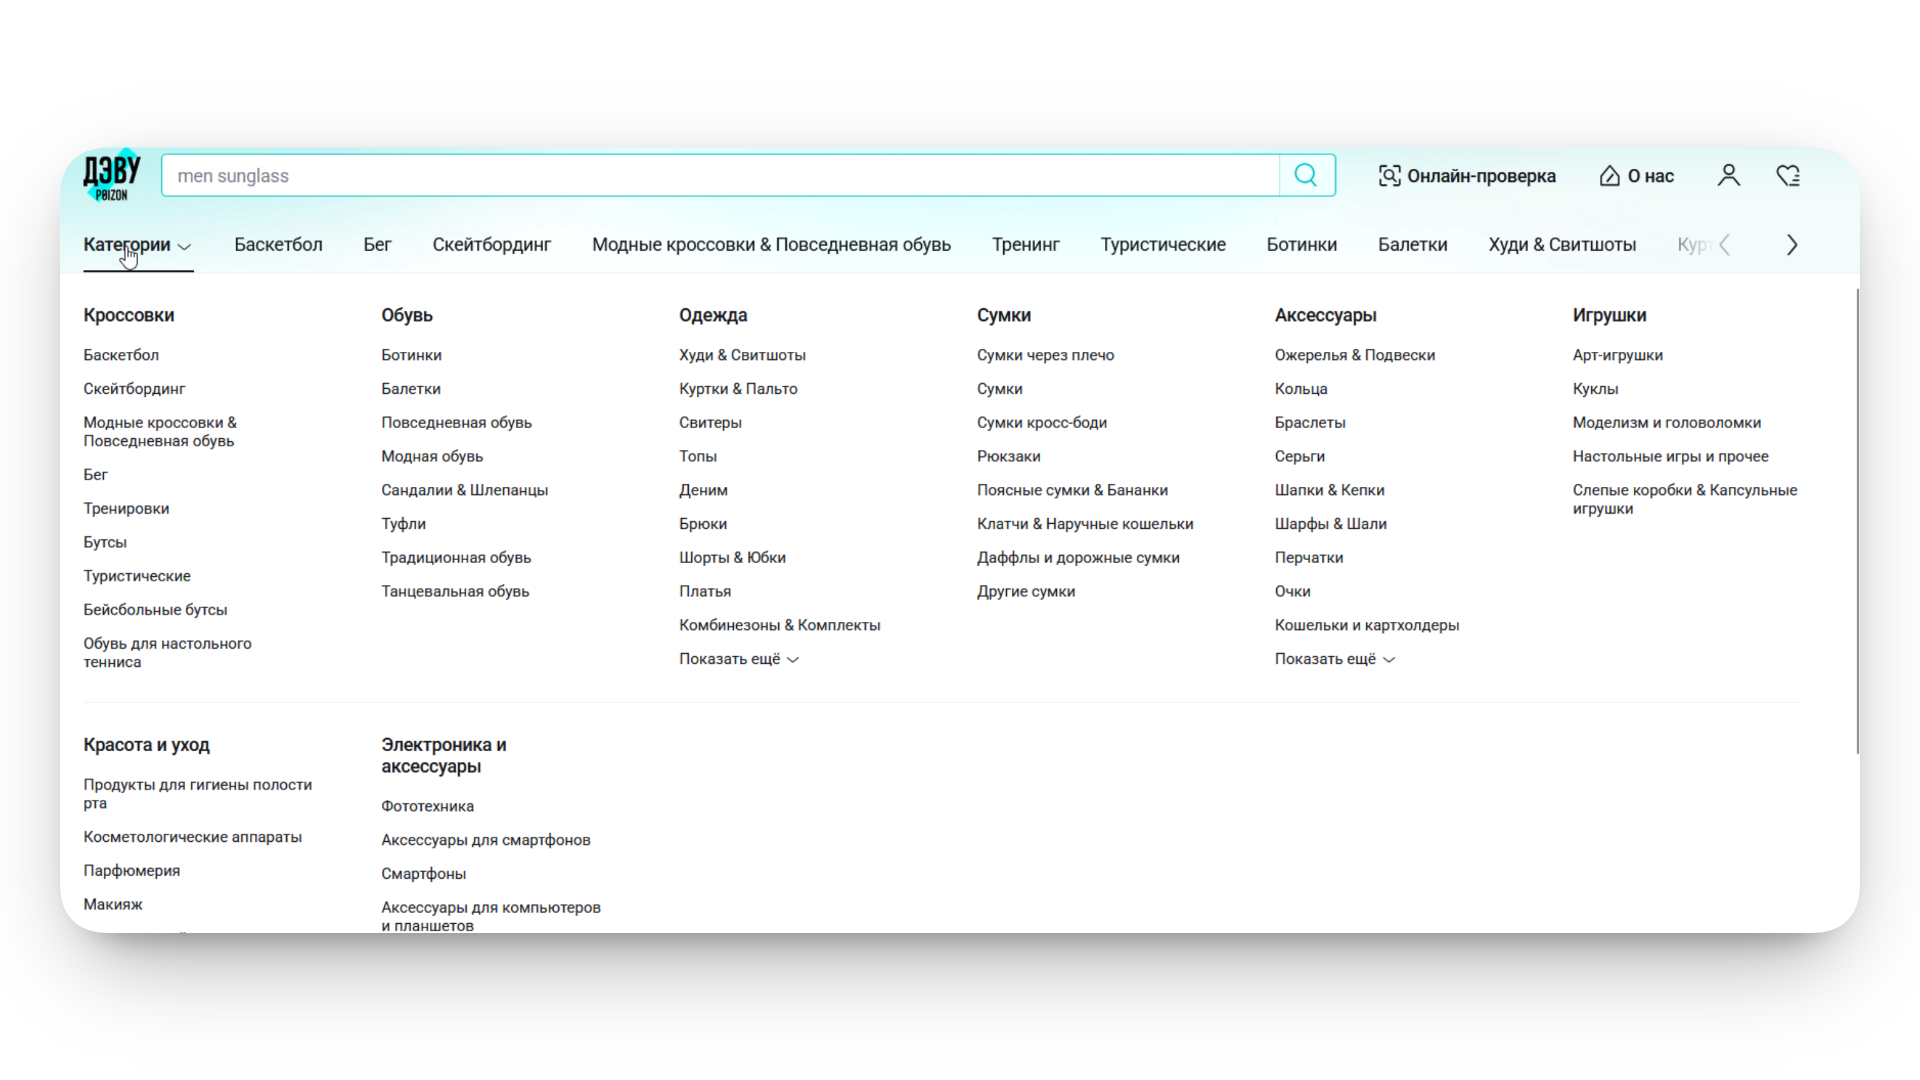This screenshot has height=1080, width=1920.
Task: Select Слепые коробки & Капсульные игрушки
Action: pos(1684,499)
